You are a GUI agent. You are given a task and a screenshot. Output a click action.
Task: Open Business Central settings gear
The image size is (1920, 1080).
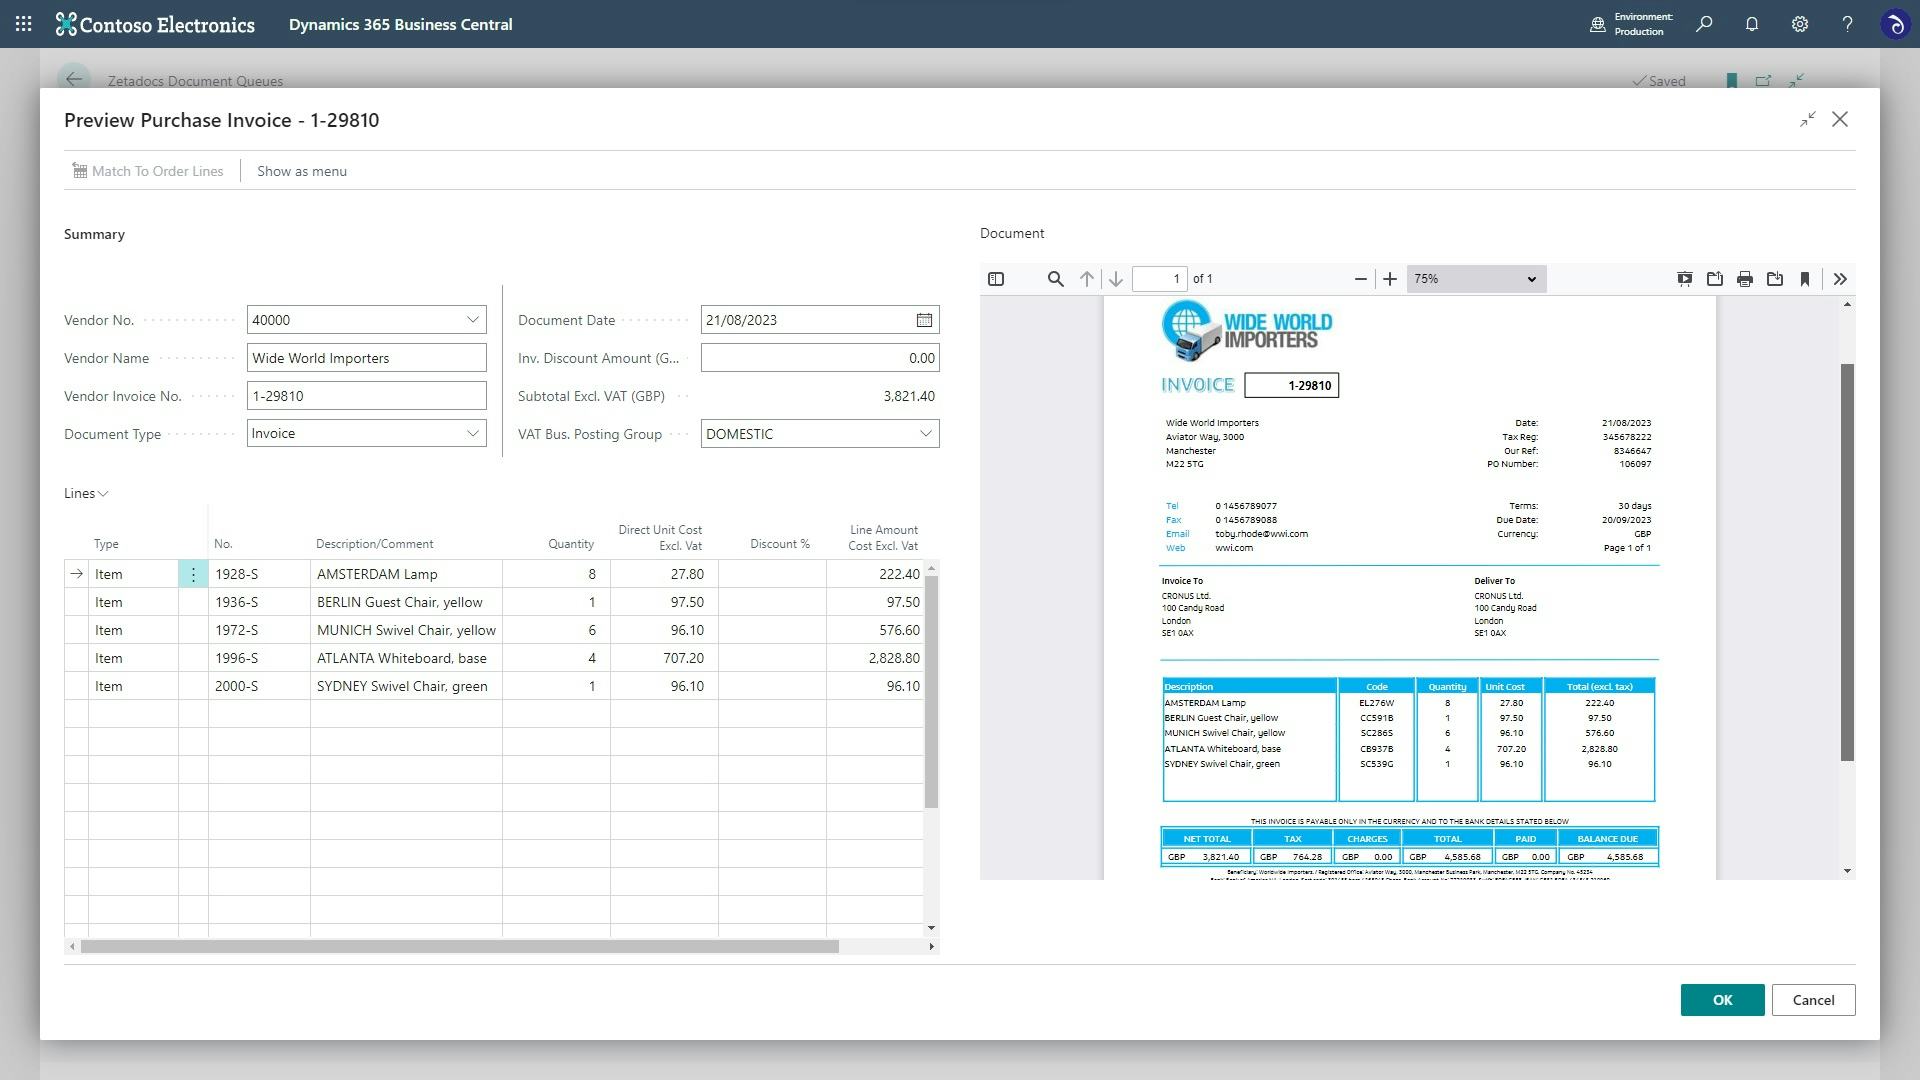click(1799, 23)
